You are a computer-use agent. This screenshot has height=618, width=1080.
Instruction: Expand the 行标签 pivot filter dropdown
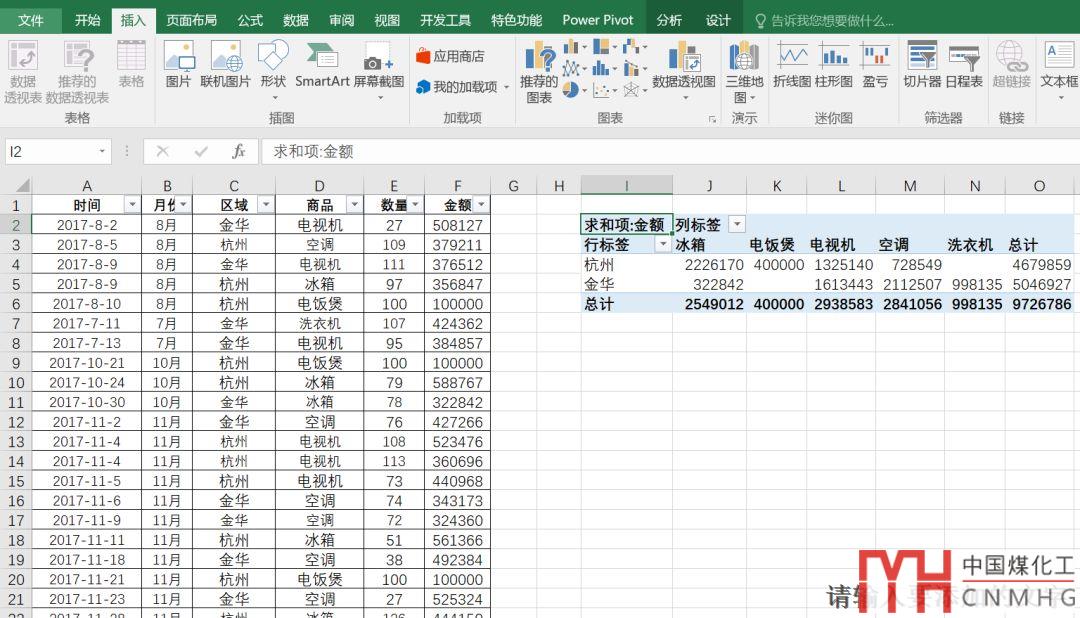point(661,245)
